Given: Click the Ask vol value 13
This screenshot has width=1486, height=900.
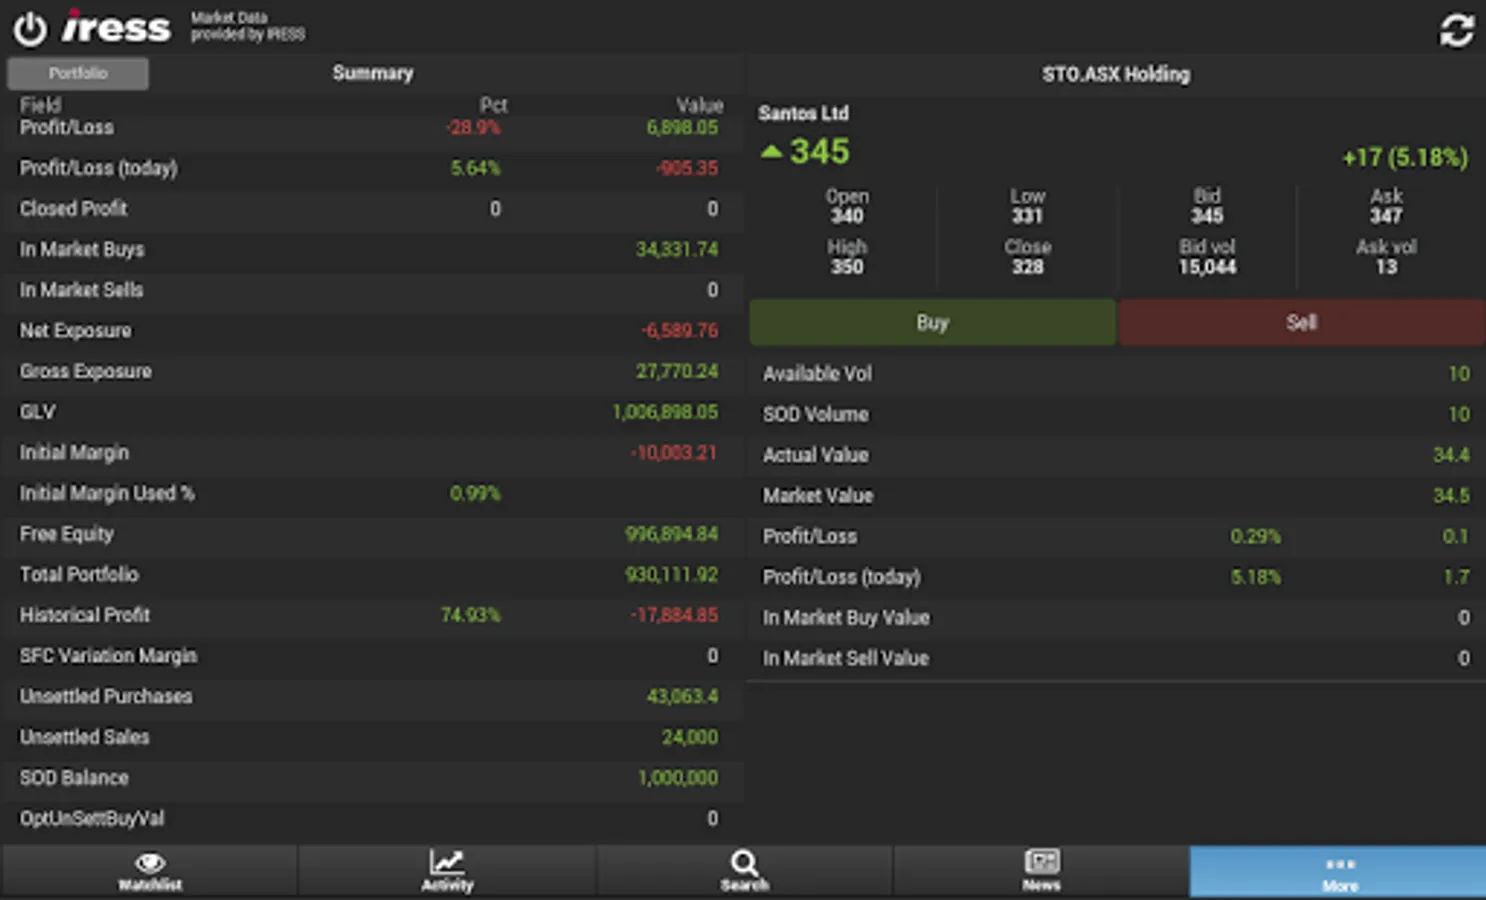Looking at the screenshot, I should pos(1386,267).
